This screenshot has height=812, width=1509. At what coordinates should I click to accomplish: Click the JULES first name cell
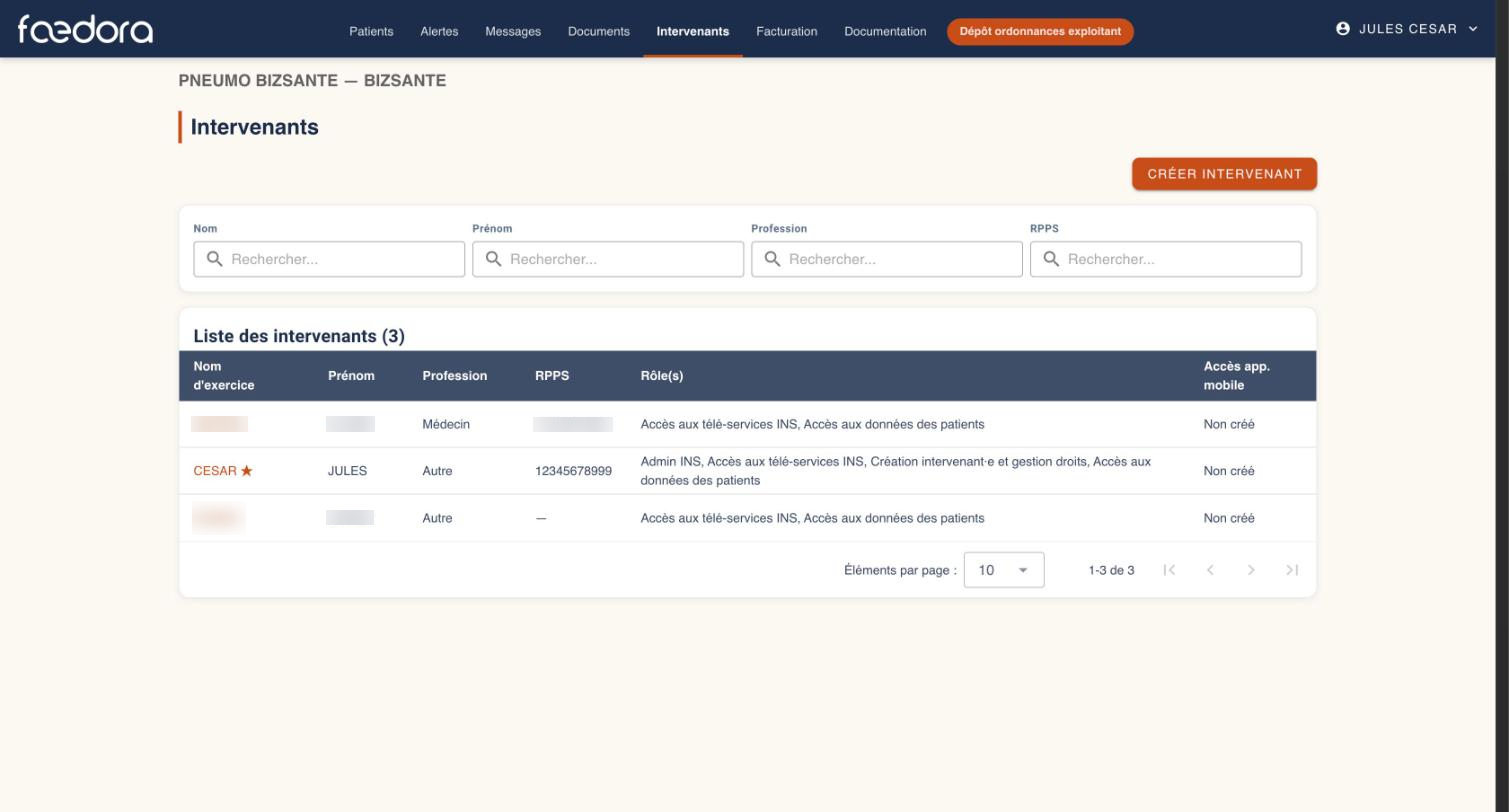(347, 471)
